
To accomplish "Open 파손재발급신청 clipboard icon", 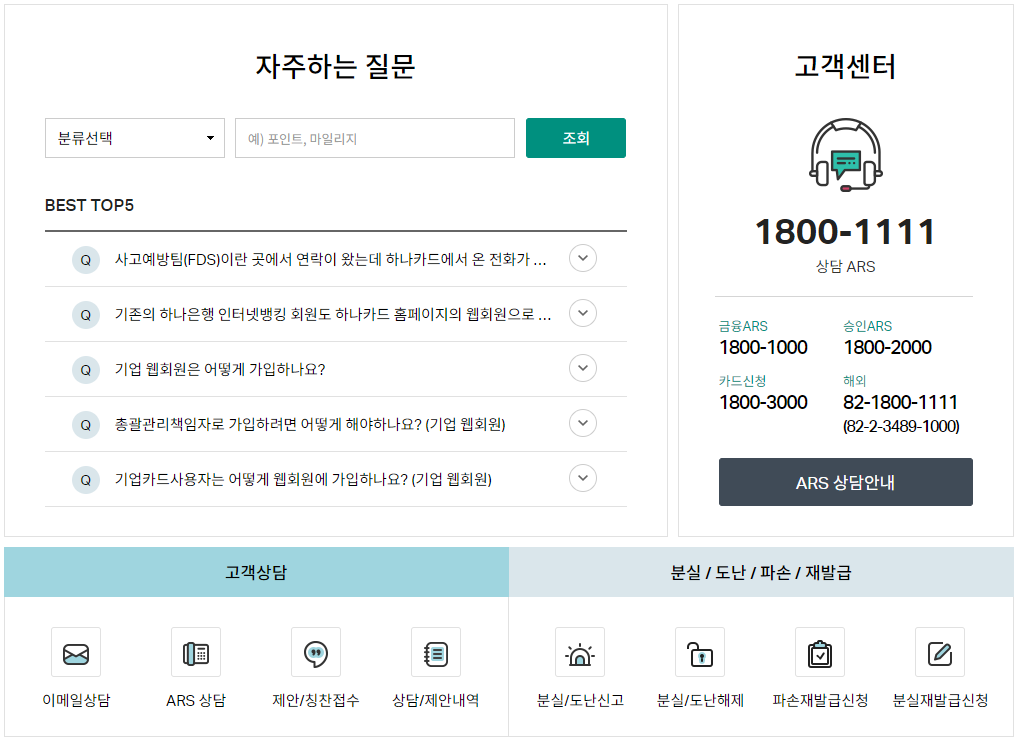I will pyautogui.click(x=819, y=652).
